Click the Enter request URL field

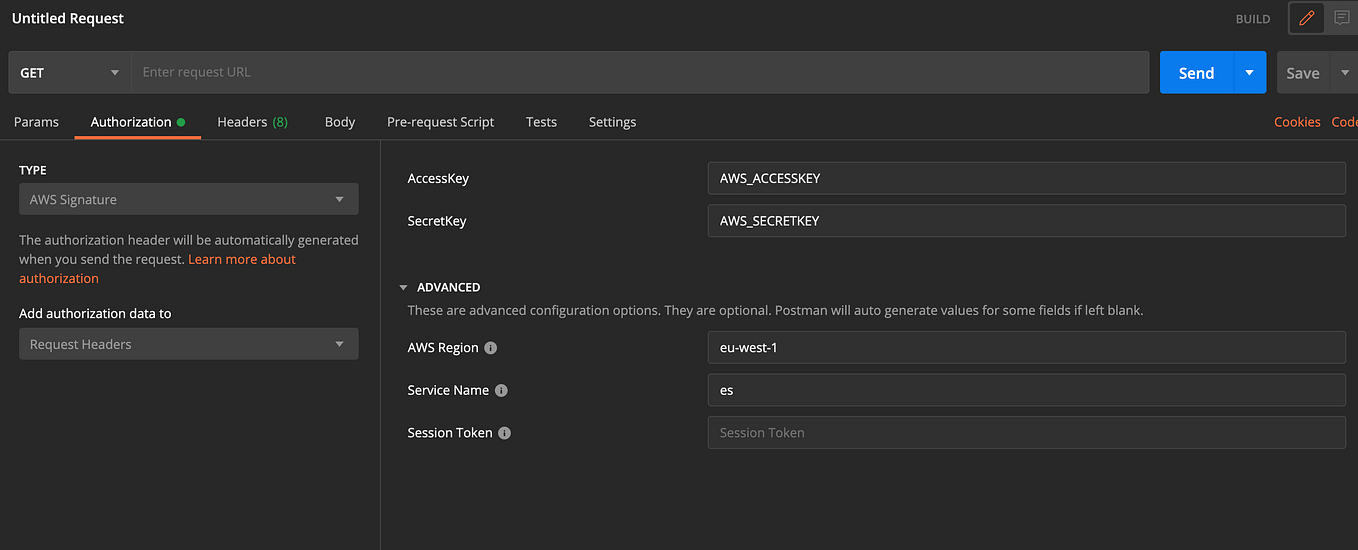640,72
